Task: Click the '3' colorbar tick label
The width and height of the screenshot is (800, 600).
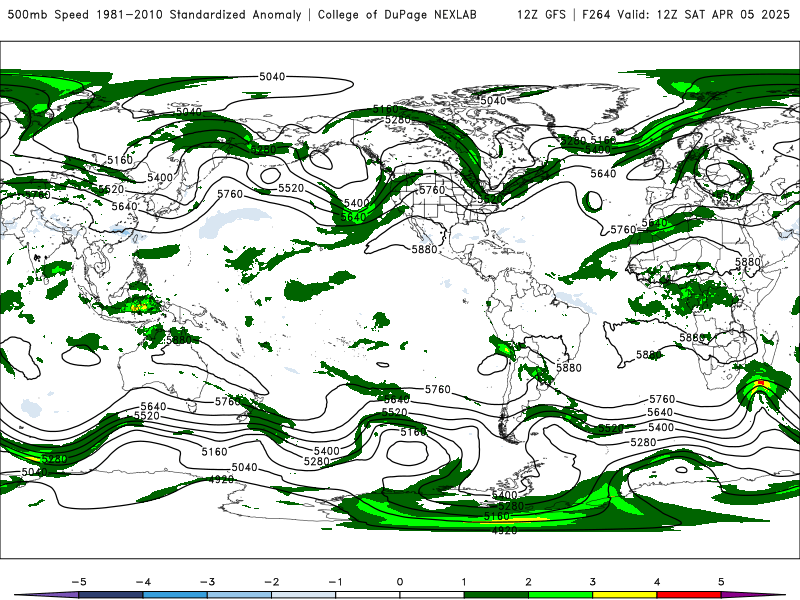Action: [x=592, y=582]
